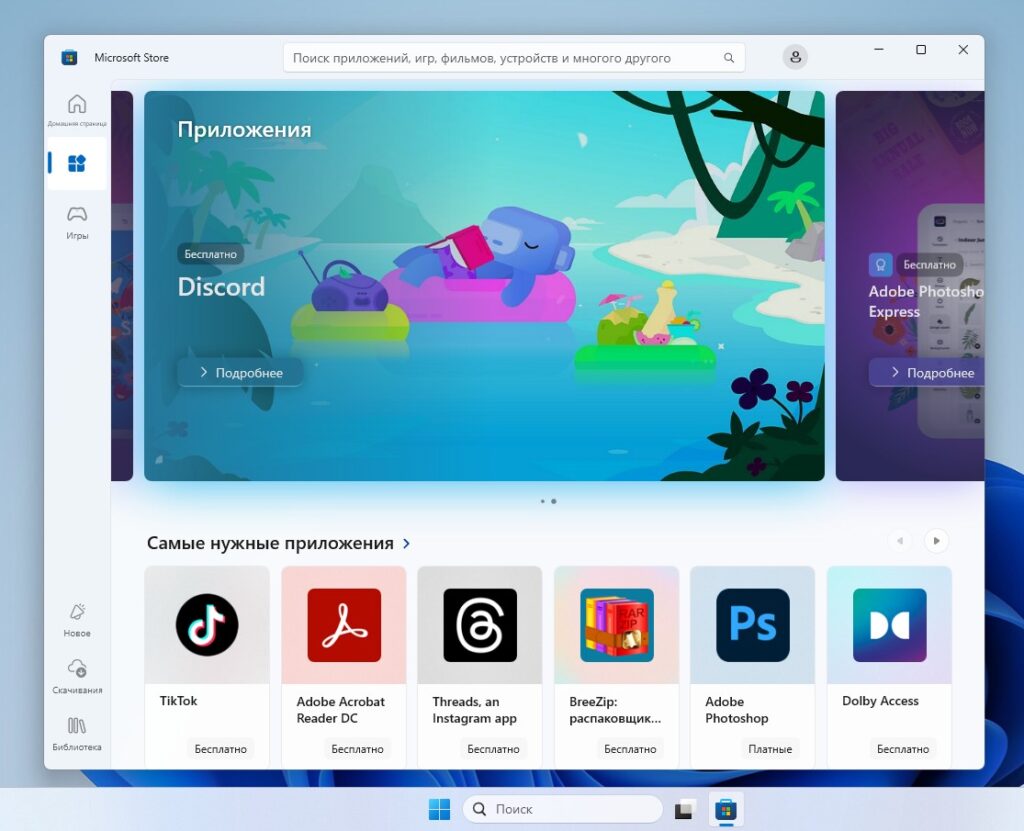
Task: Click the Adobe Photoshop card title
Action: click(737, 709)
